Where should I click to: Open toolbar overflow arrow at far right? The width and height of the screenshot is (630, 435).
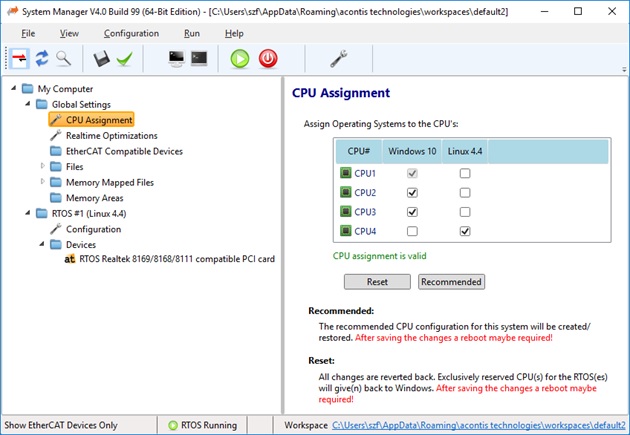pyautogui.click(x=624, y=69)
